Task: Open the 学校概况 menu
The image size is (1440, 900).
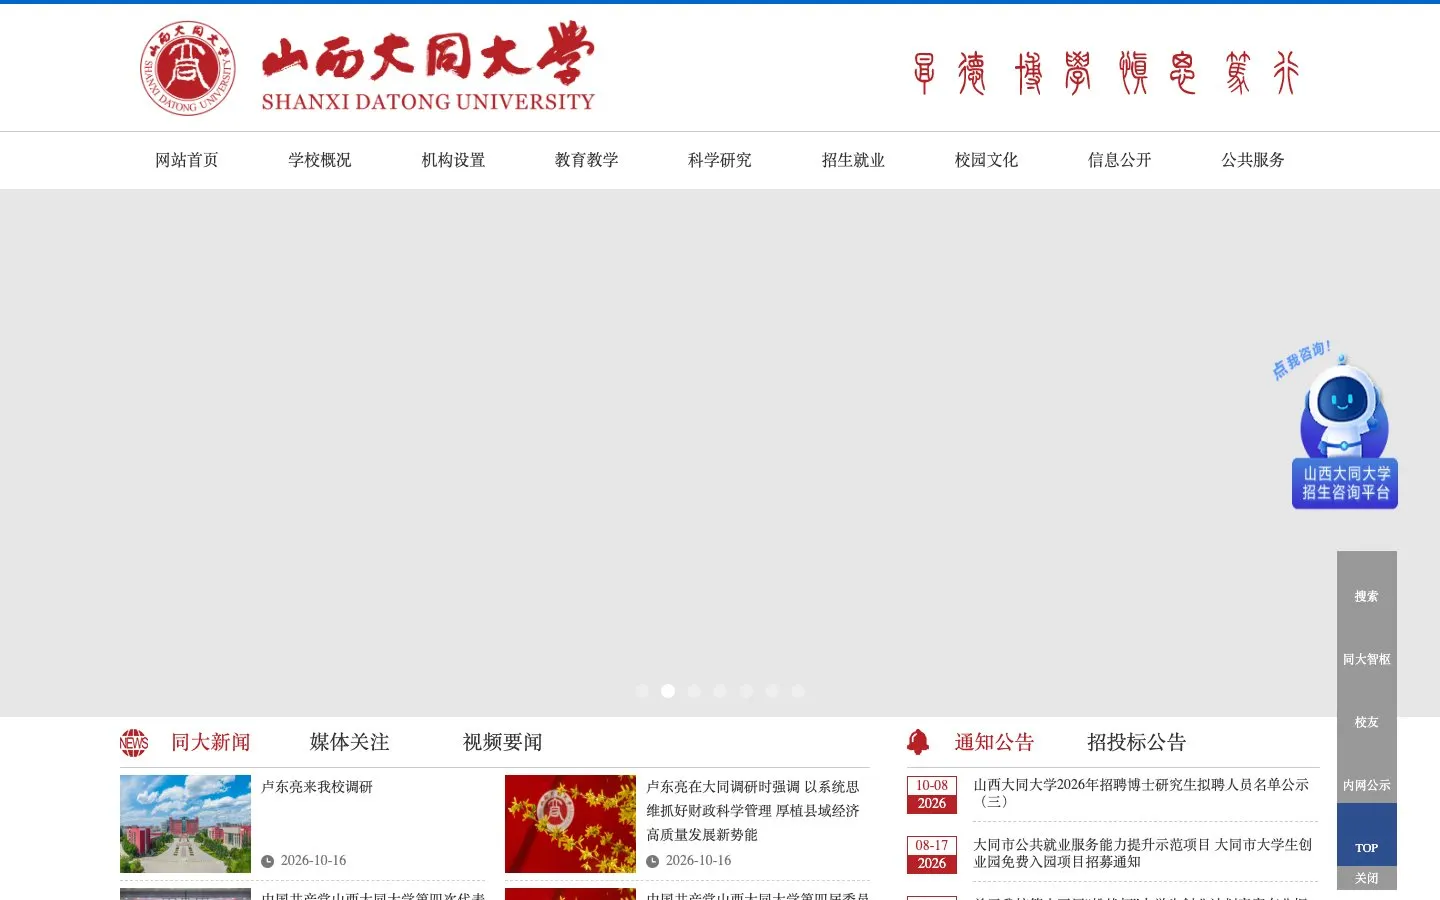Action: [320, 160]
